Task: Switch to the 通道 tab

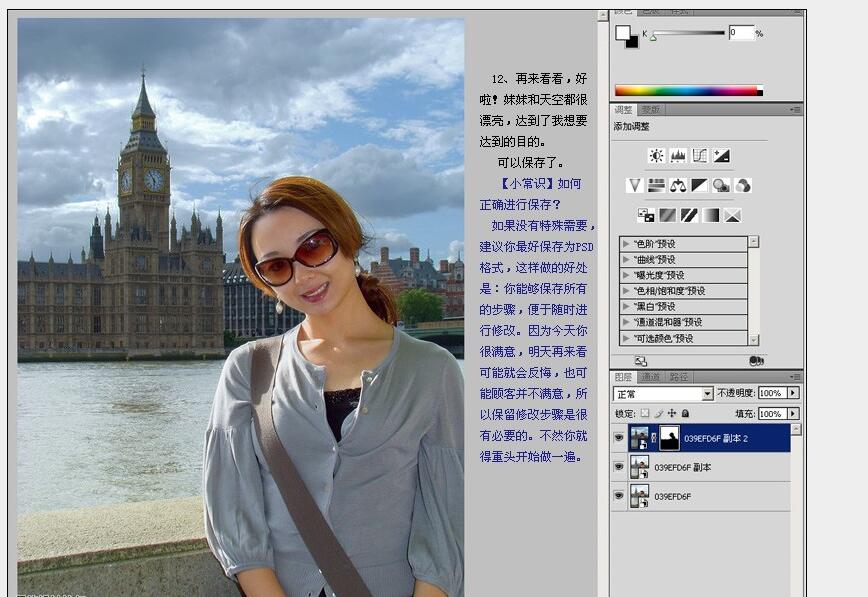Action: click(x=650, y=377)
